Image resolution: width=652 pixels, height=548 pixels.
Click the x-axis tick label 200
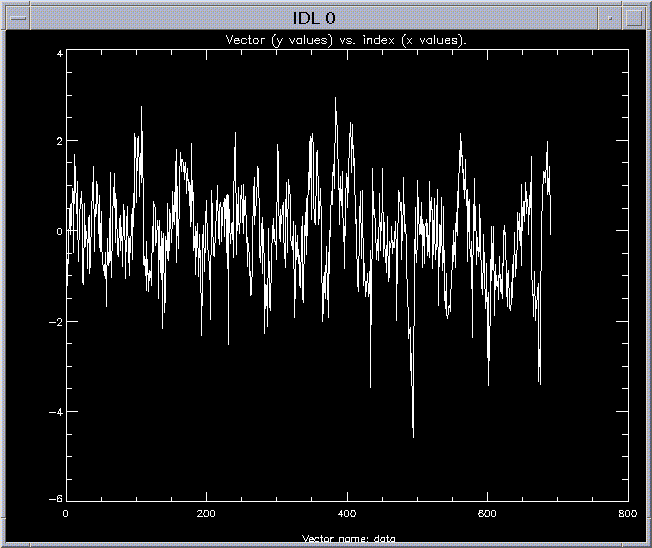tap(206, 514)
